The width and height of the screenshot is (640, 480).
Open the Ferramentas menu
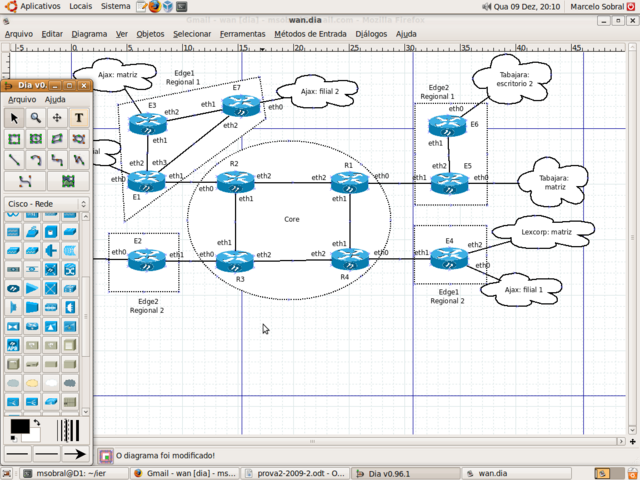tap(242, 33)
